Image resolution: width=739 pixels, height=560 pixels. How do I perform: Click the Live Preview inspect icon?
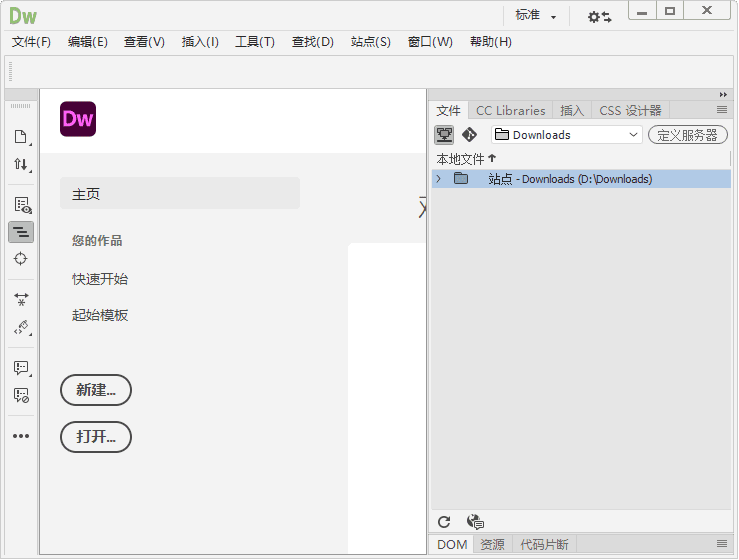point(22,205)
